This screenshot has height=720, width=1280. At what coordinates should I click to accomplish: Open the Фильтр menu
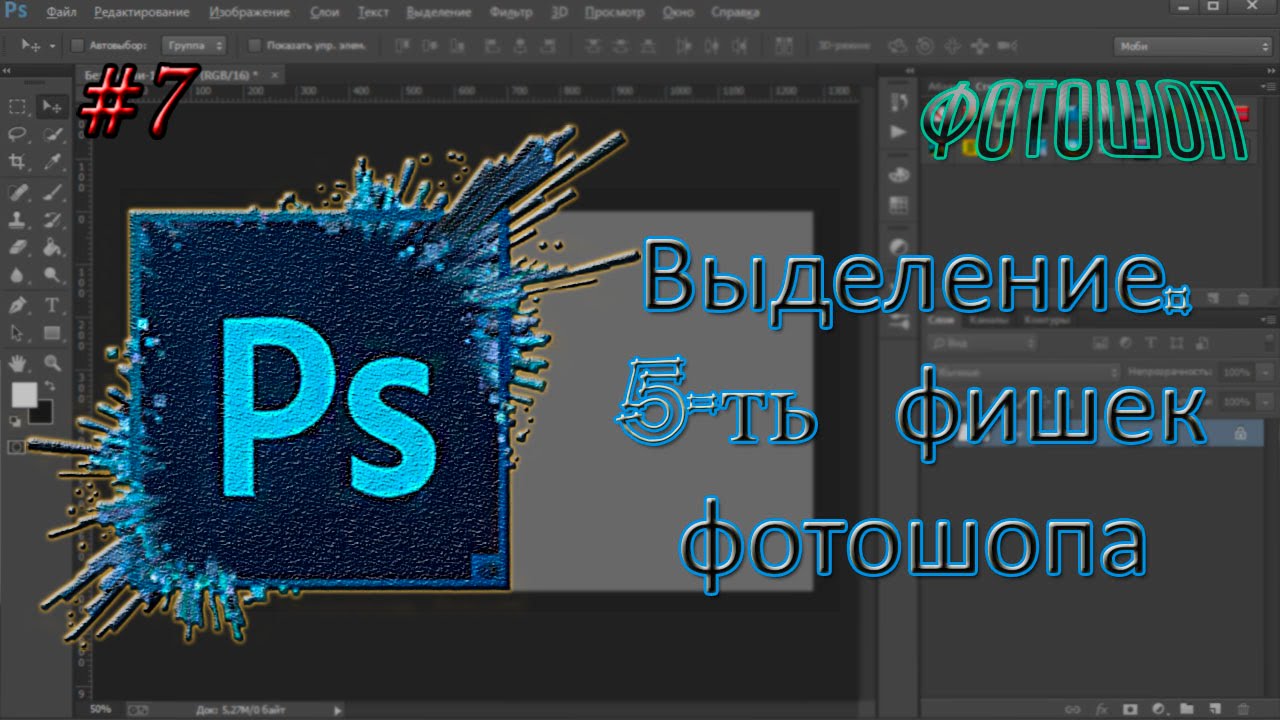tap(512, 13)
